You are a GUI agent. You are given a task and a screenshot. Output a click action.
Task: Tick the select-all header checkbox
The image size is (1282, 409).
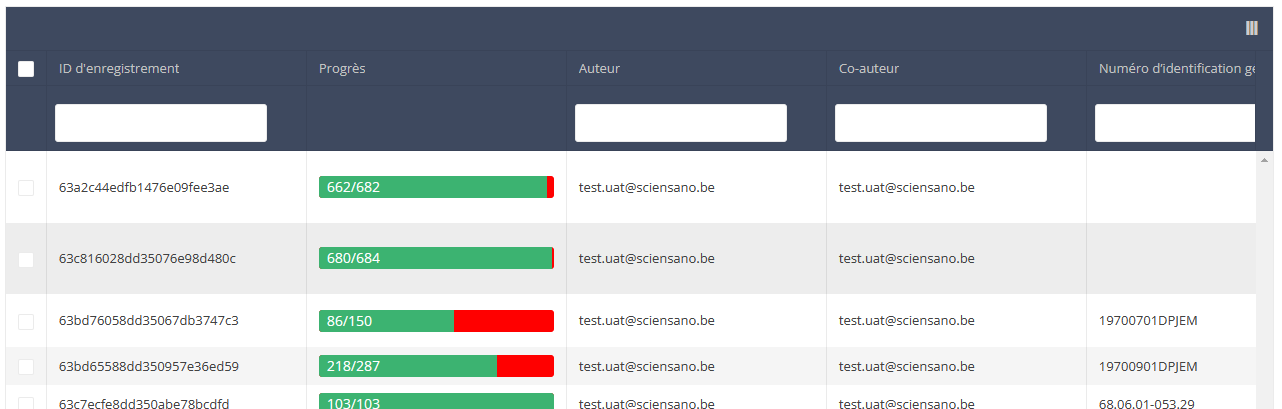click(x=26, y=69)
